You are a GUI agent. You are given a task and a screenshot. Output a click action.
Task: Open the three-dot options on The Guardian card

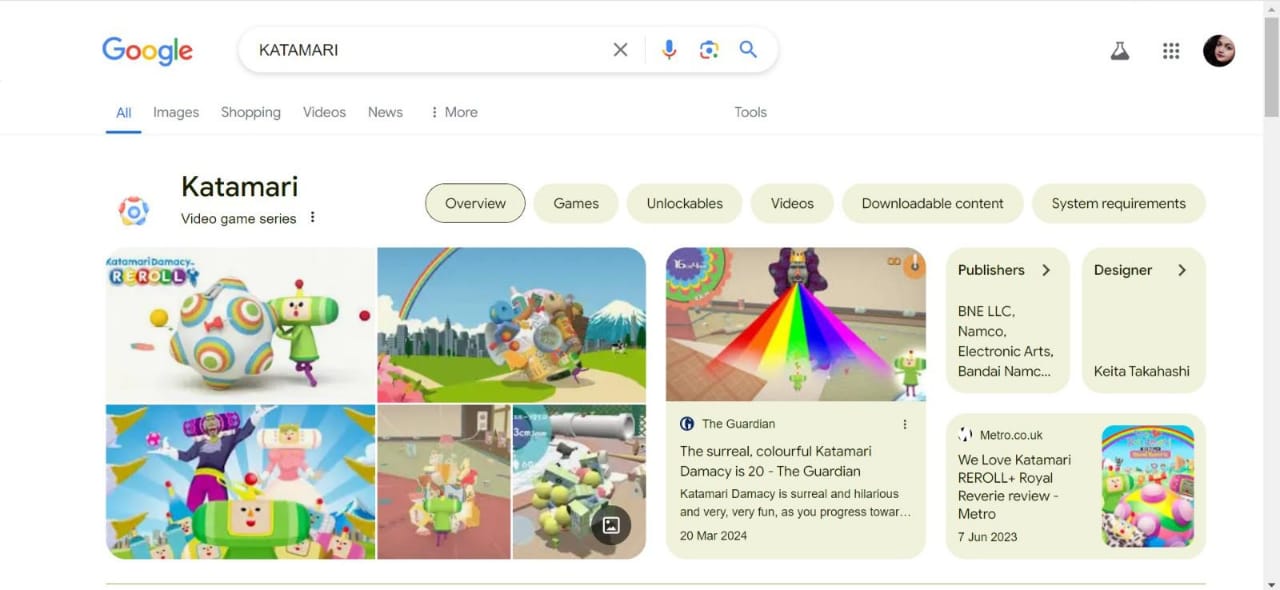(x=905, y=423)
